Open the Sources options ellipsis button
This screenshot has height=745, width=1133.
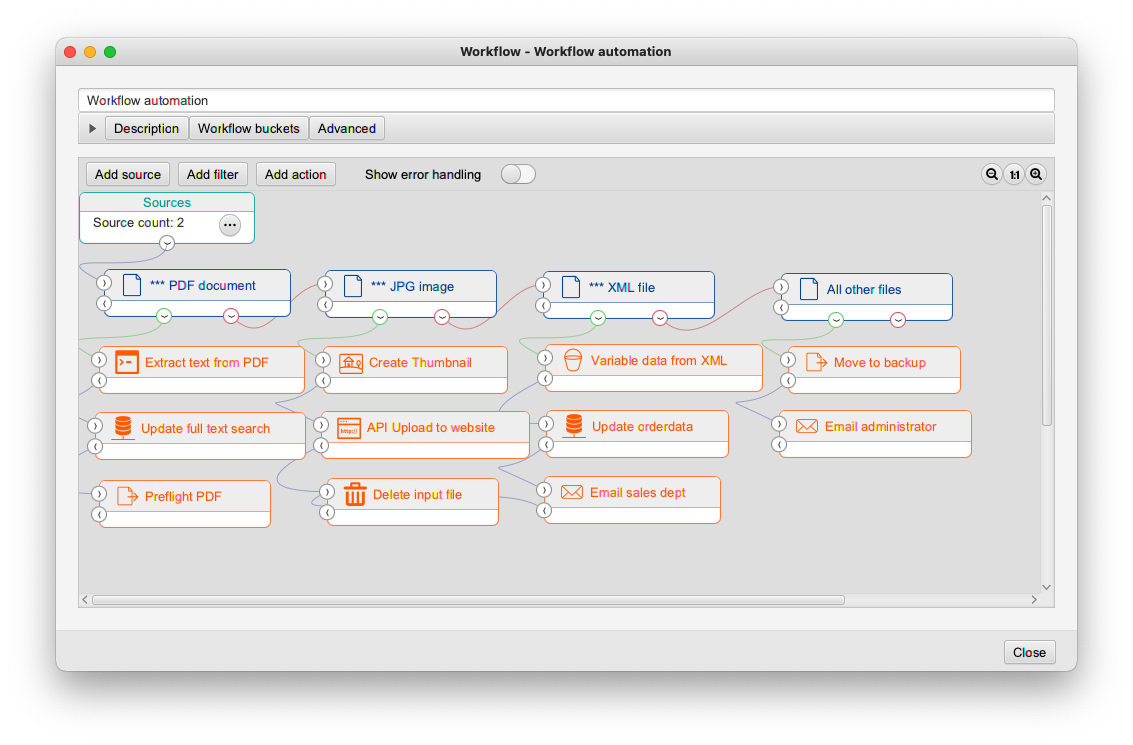[230, 225]
